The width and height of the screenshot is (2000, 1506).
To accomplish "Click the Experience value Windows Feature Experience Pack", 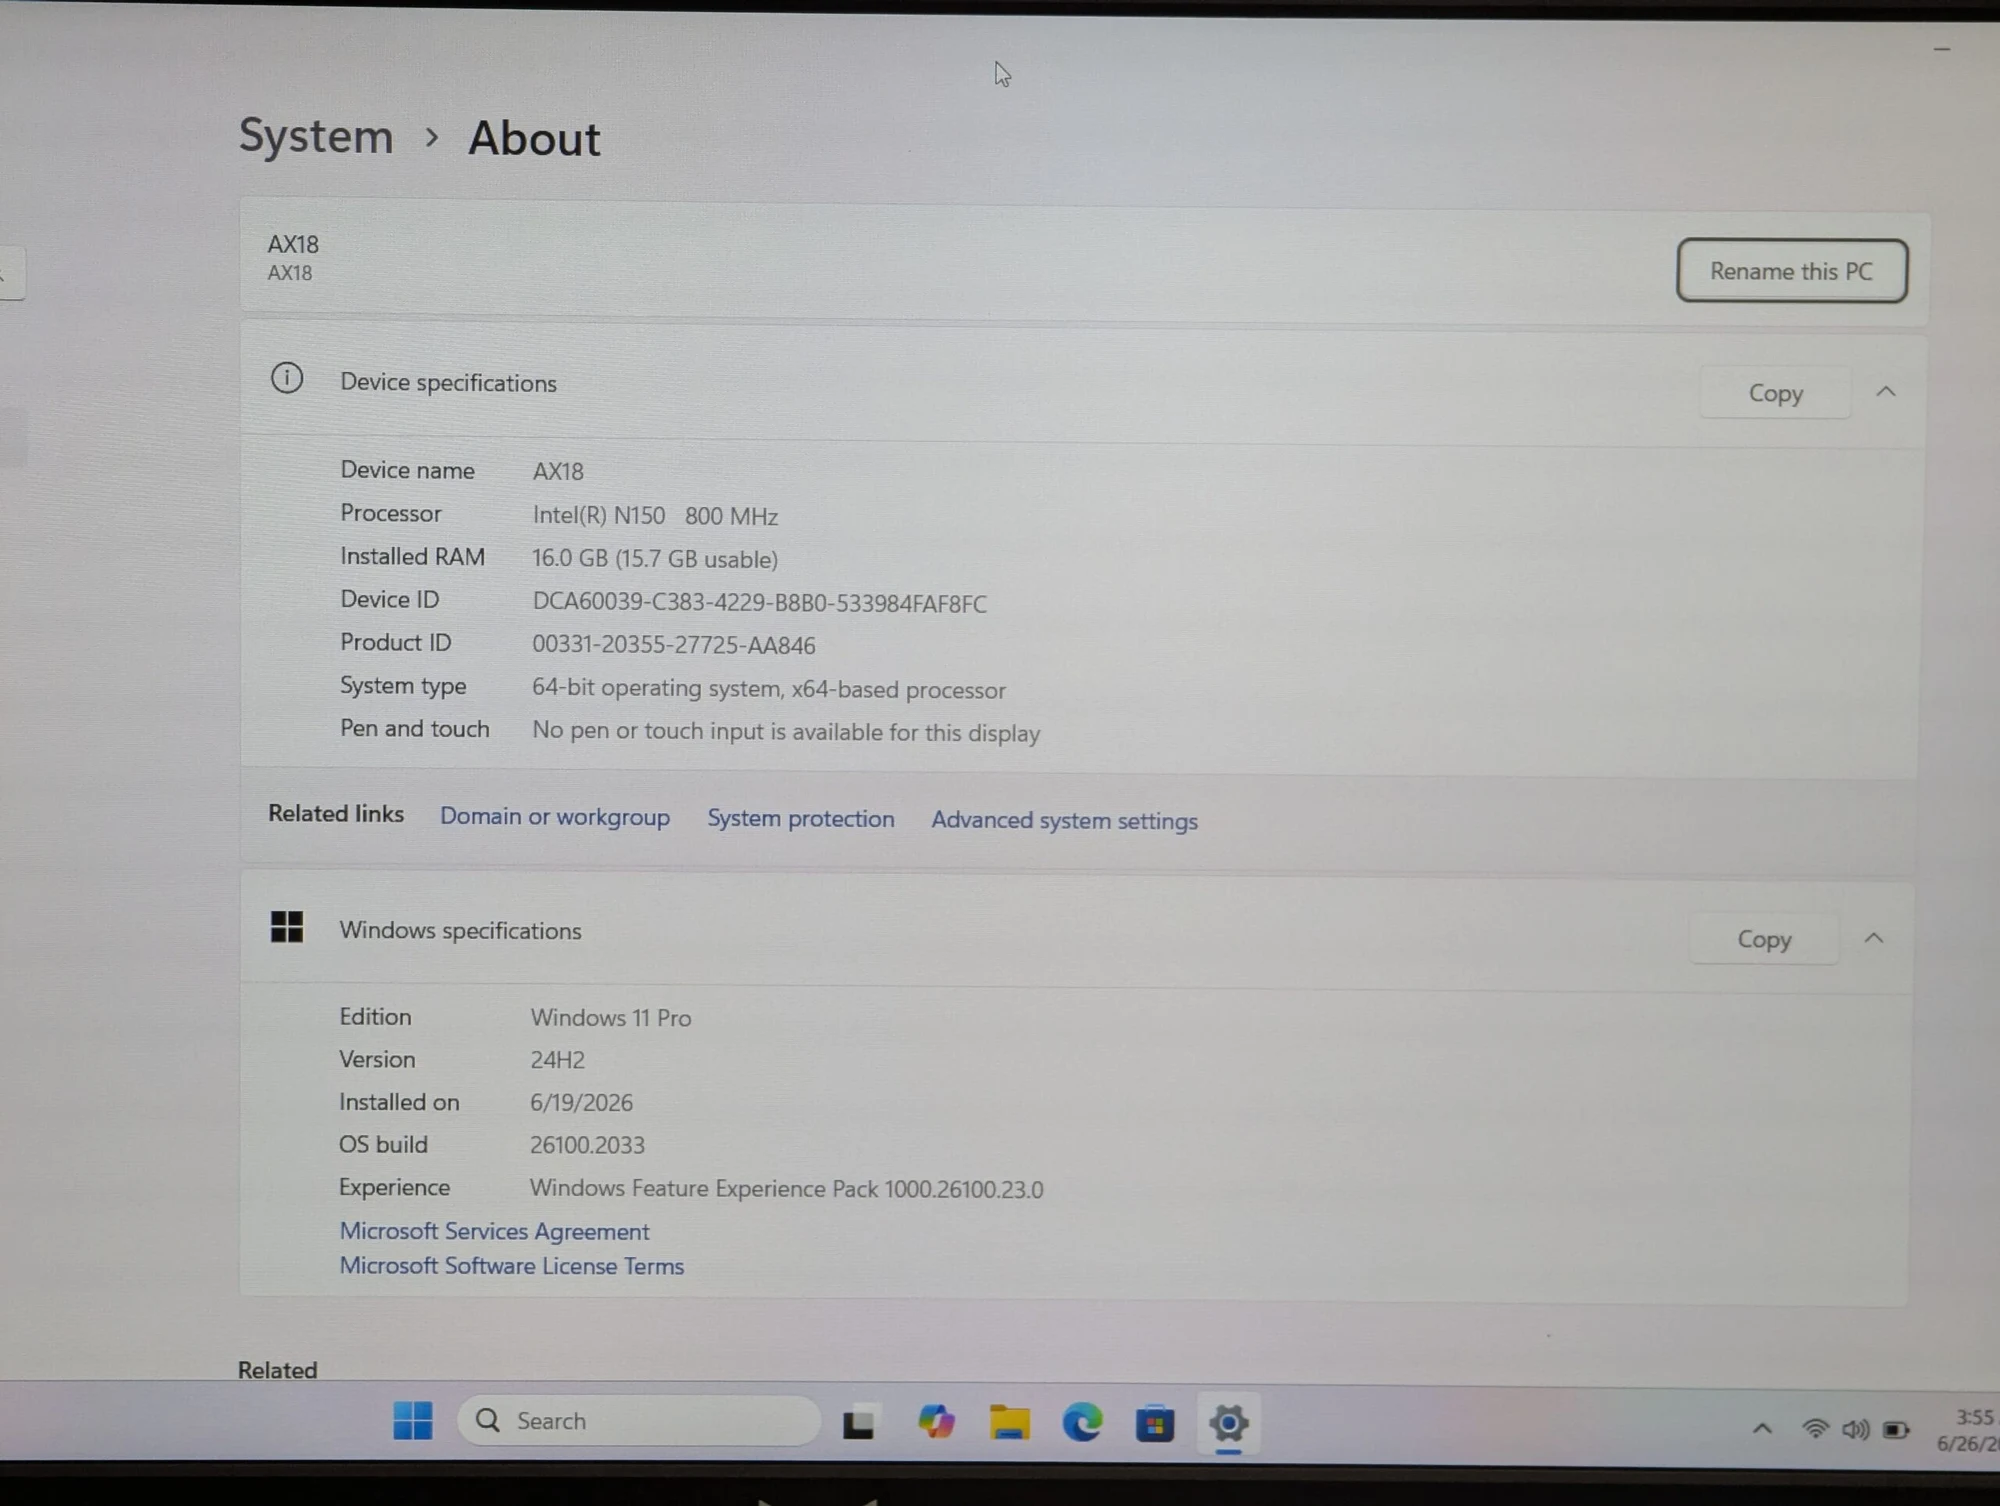I will pos(786,1189).
